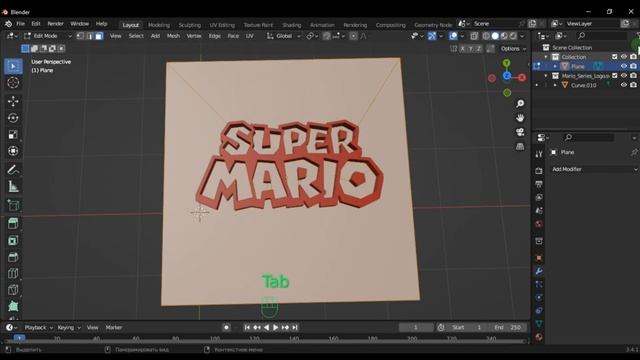Image resolution: width=640 pixels, height=360 pixels.
Task: Open the World properties tab
Action: point(539,224)
